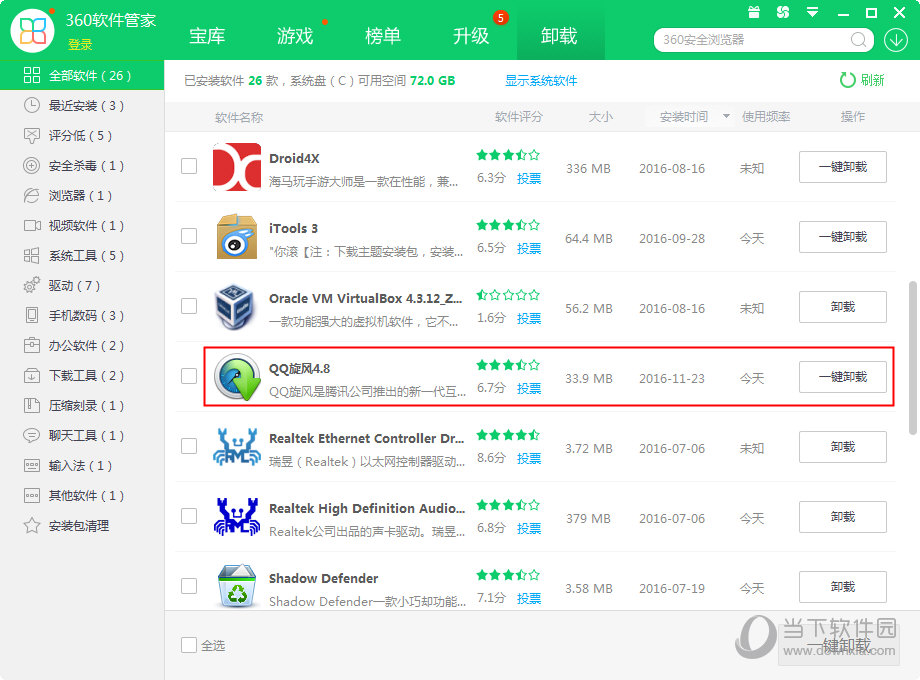Click the search magnifier icon
The image size is (920, 680).
[858, 40]
